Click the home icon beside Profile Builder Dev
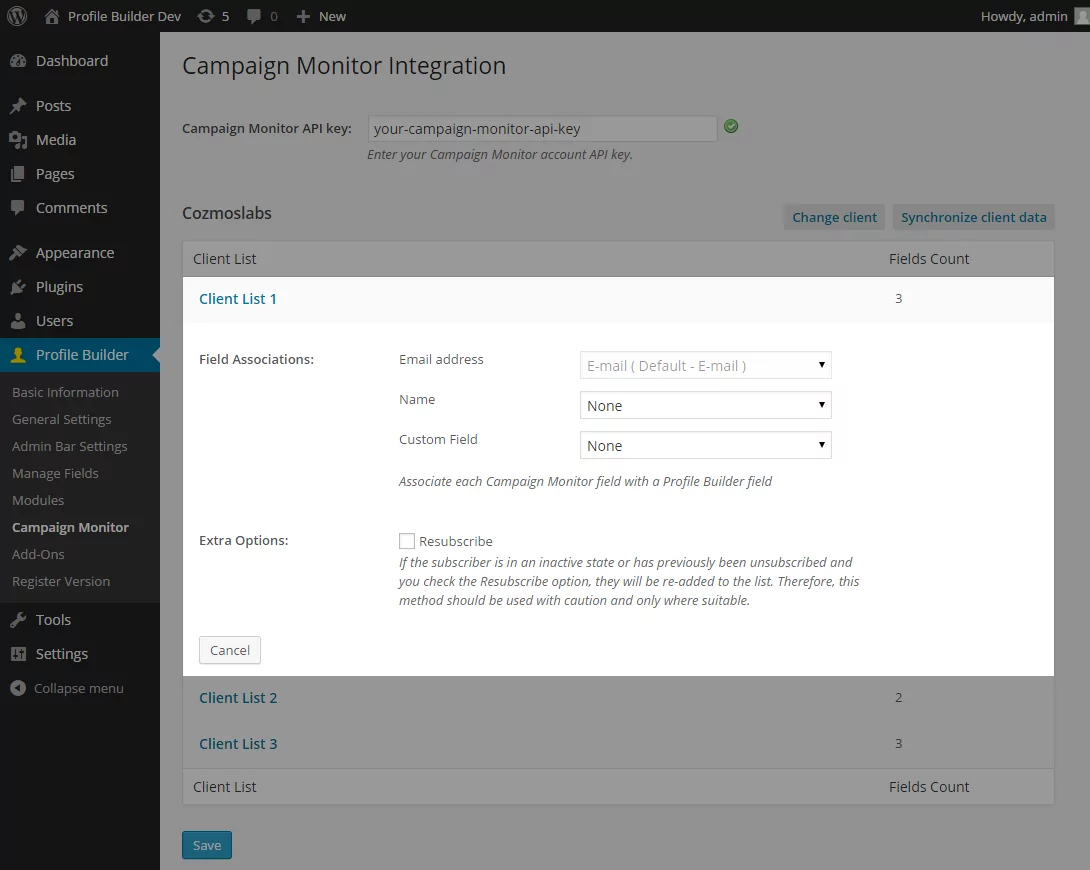This screenshot has width=1090, height=870. [51, 16]
